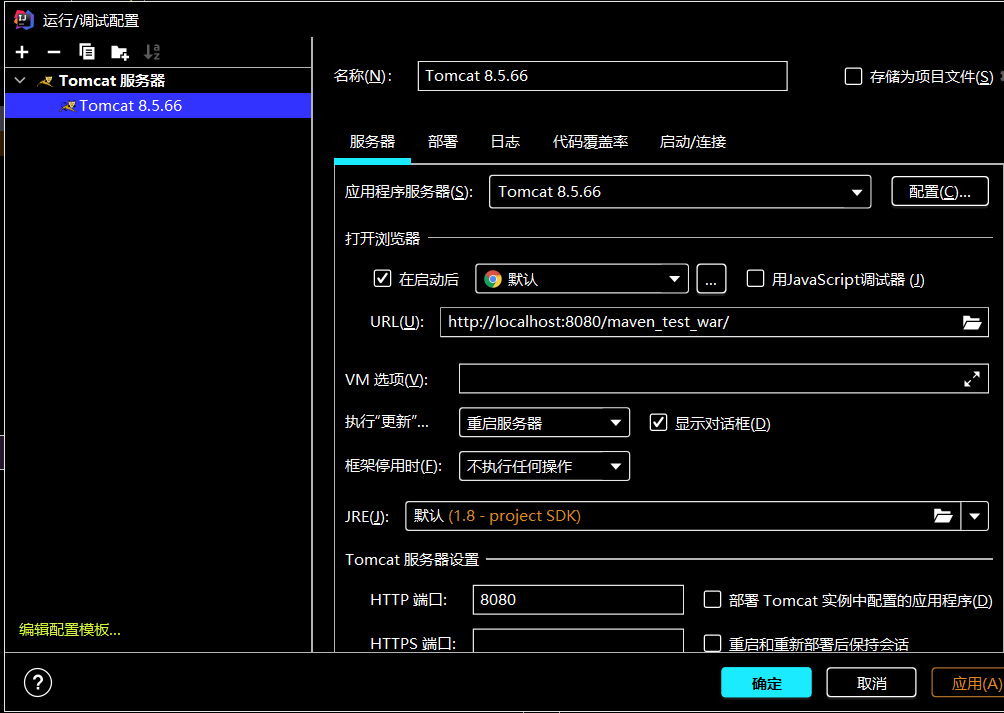This screenshot has height=713, width=1004.
Task: Uncheck the 在启动后 checkbox
Action: pyautogui.click(x=382, y=279)
